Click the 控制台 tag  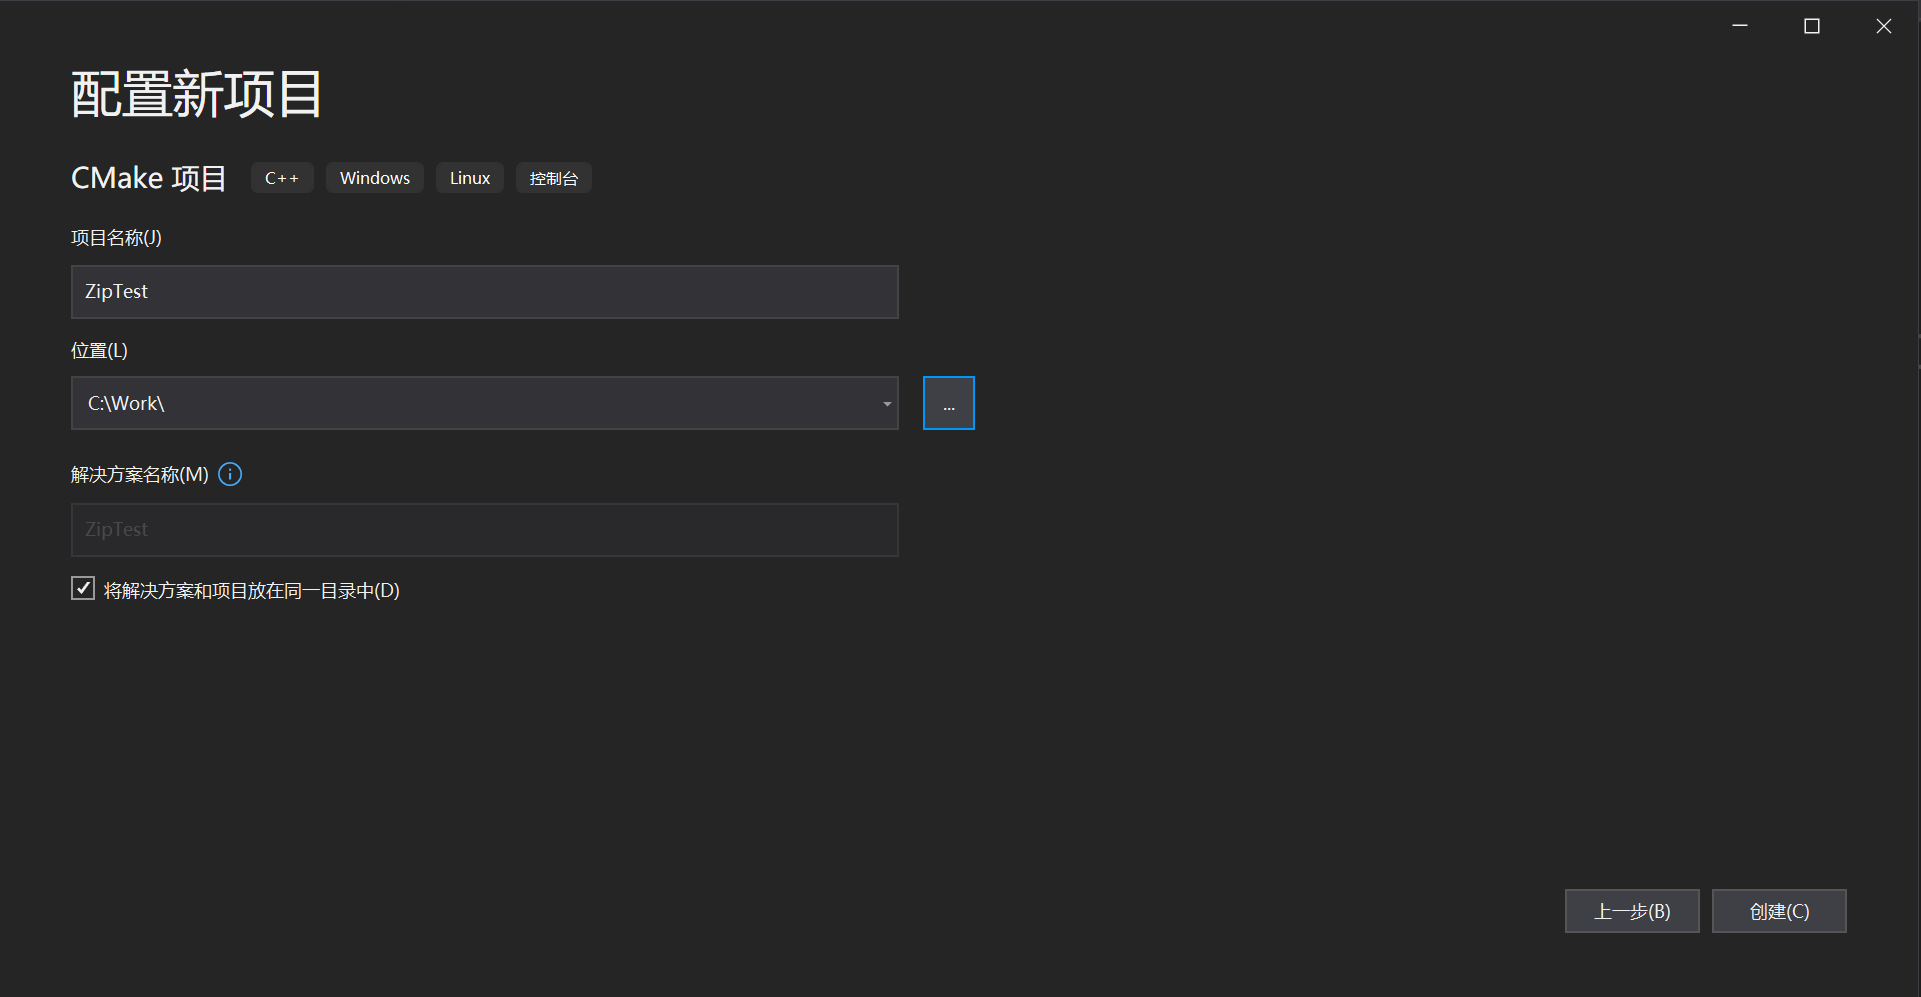pyautogui.click(x=554, y=178)
